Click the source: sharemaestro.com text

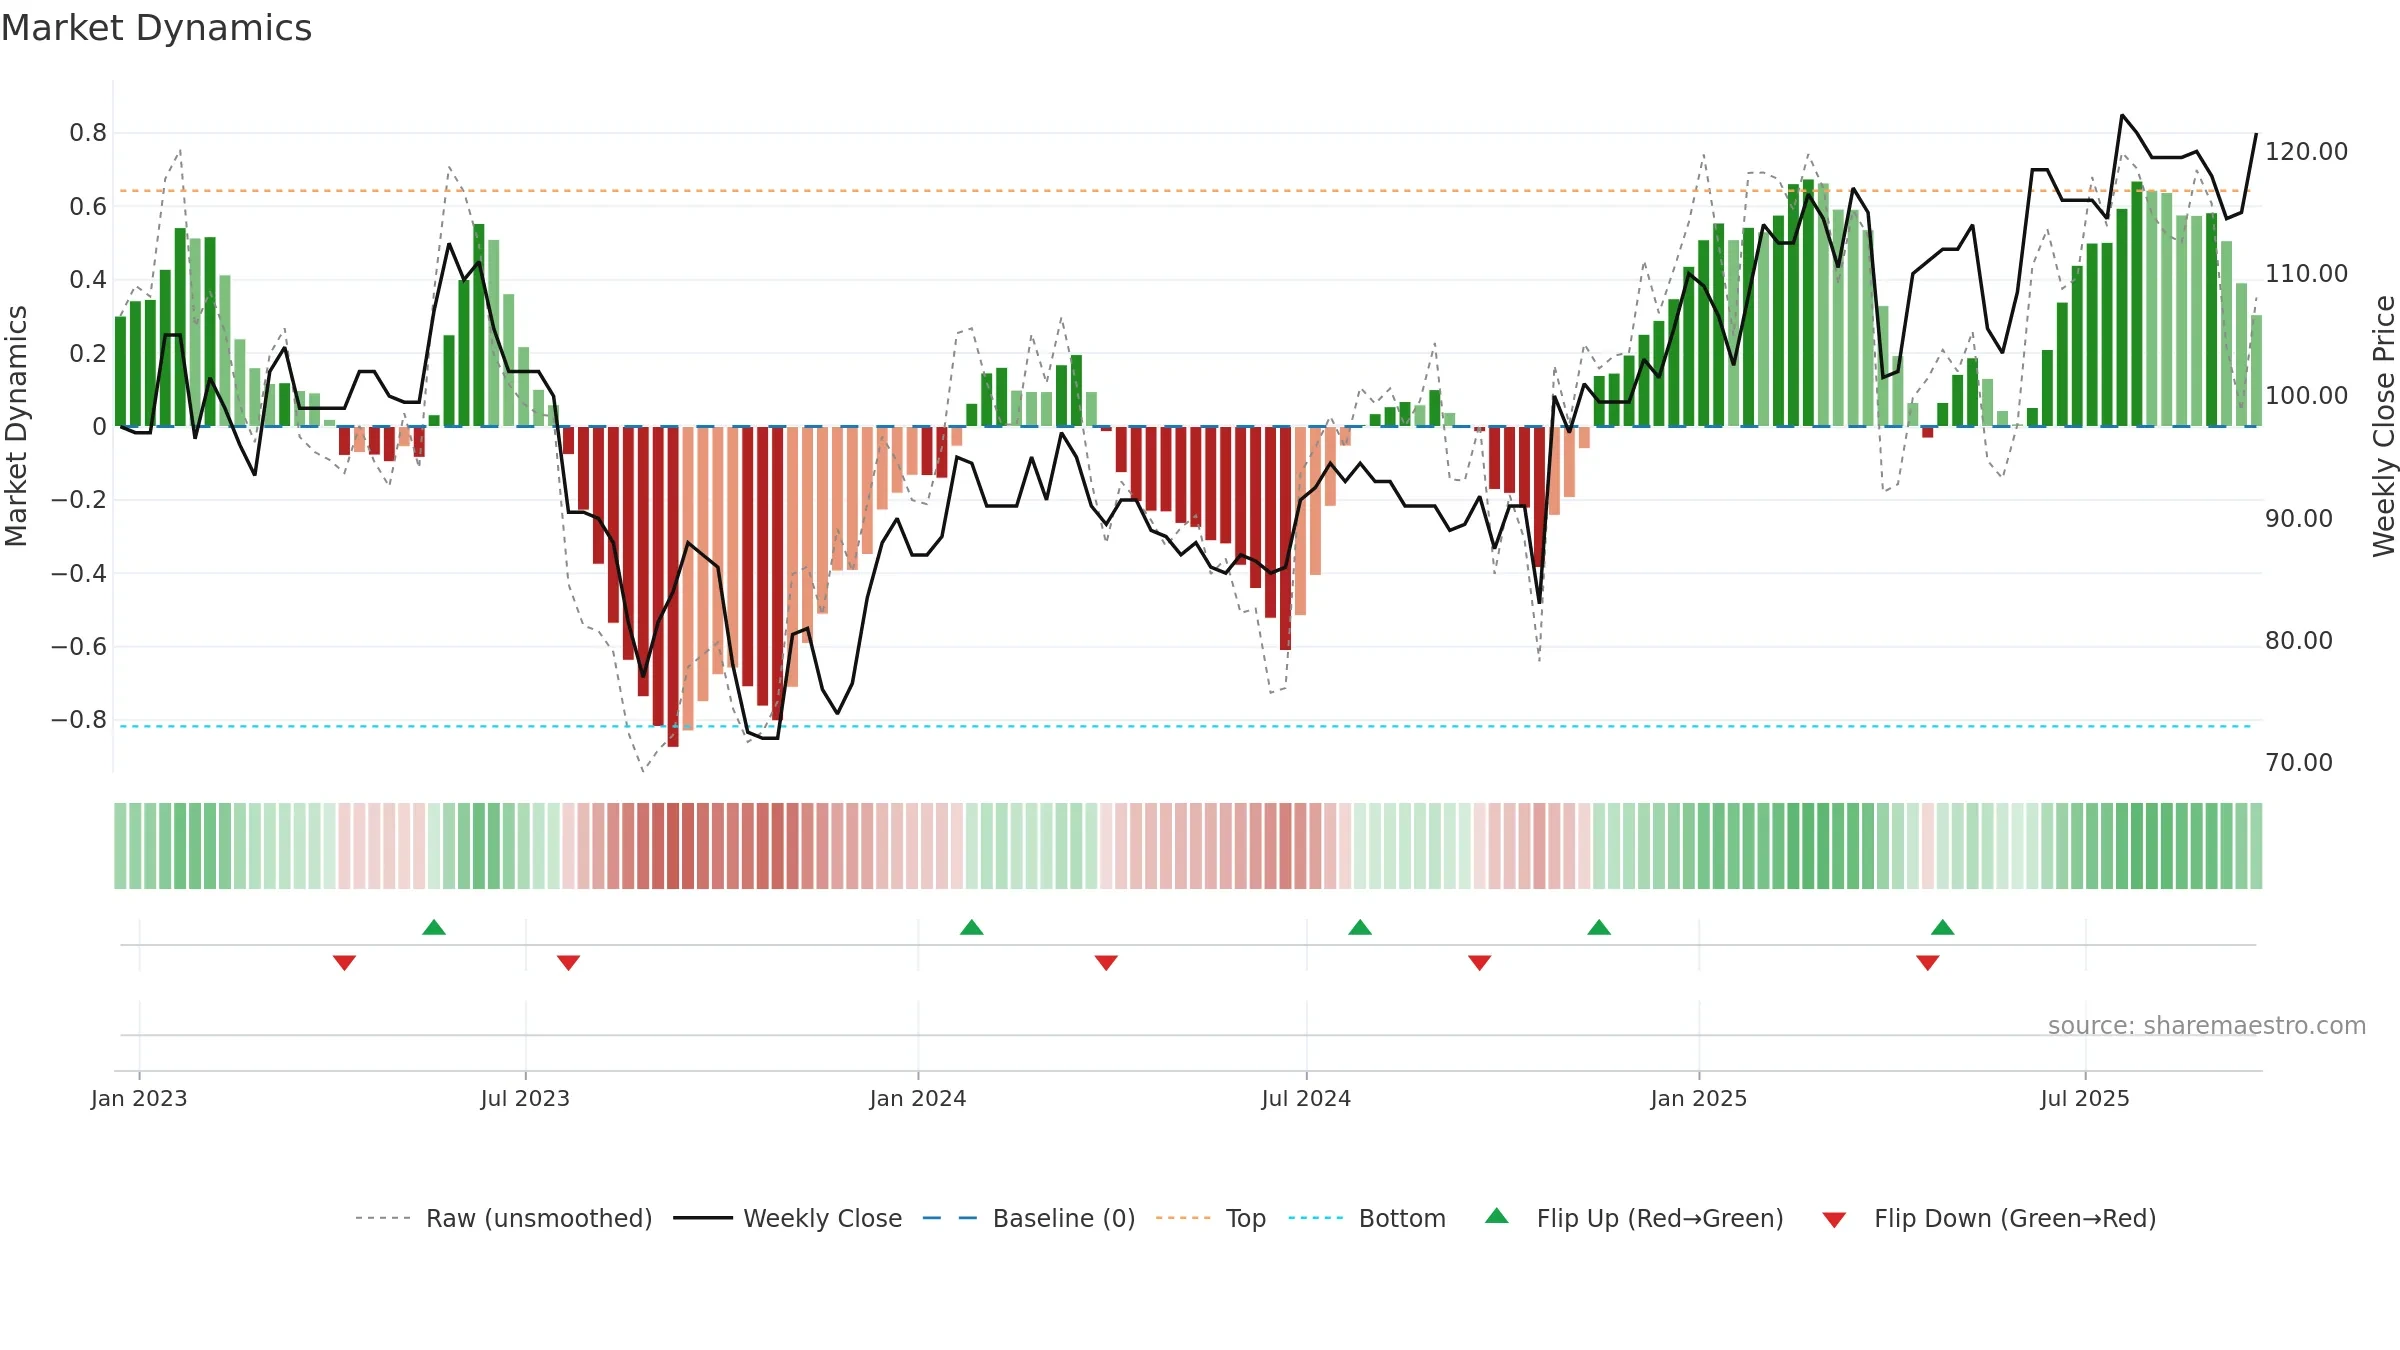tap(2207, 1025)
